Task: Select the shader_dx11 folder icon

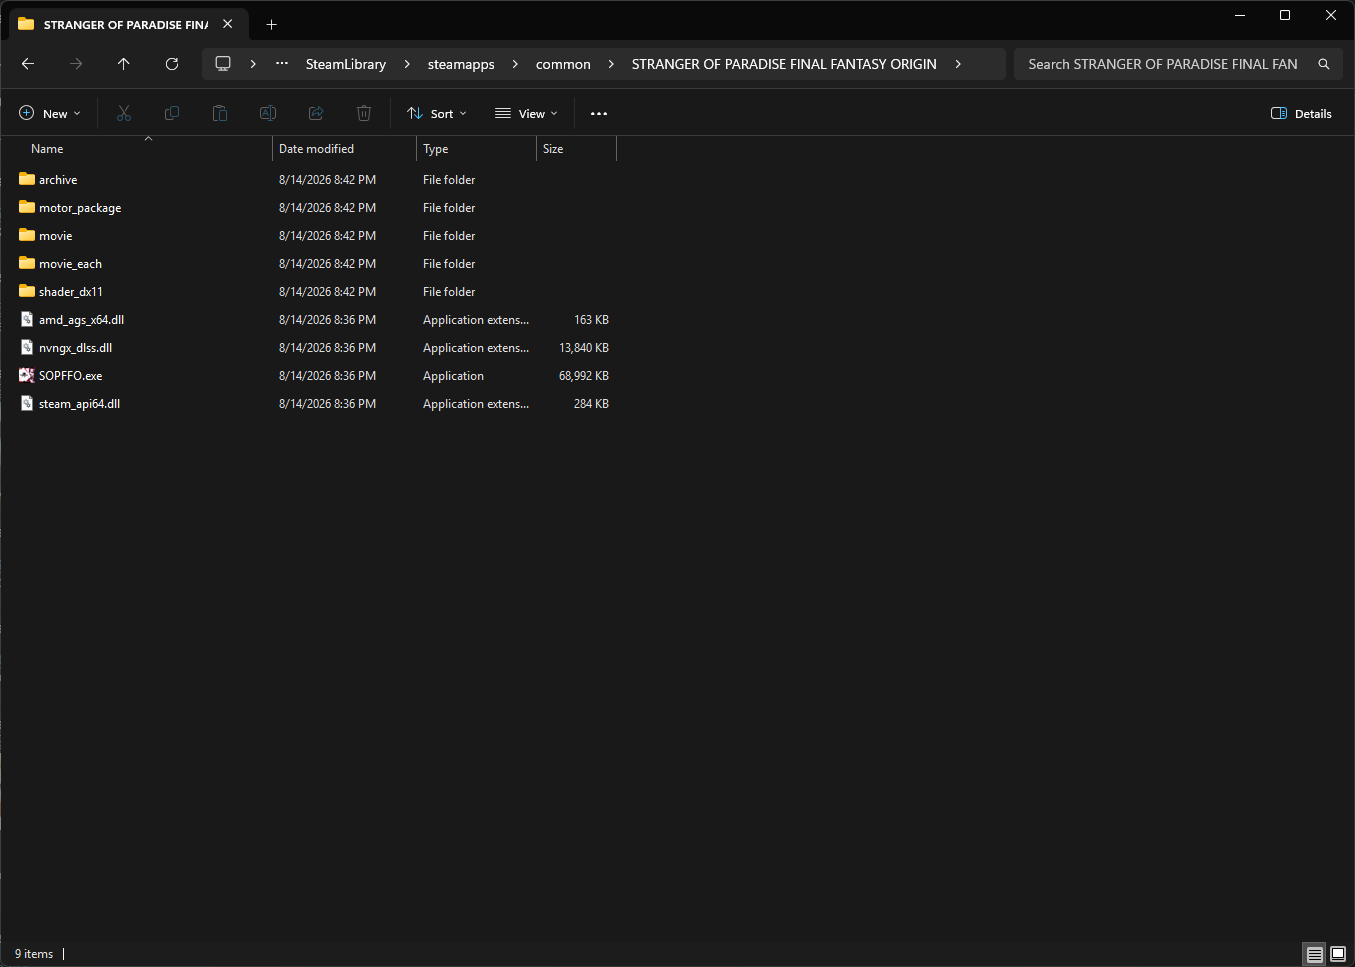Action: pos(27,292)
